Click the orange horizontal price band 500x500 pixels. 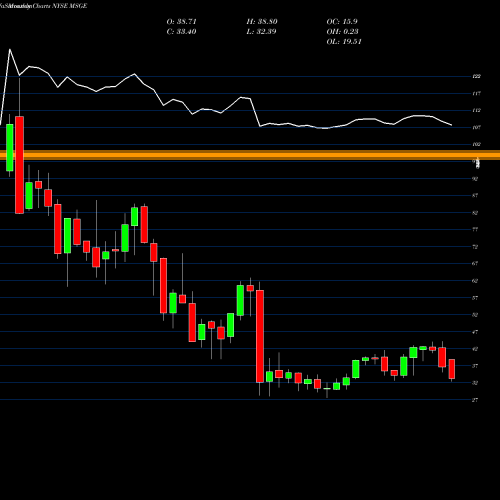tap(250, 155)
